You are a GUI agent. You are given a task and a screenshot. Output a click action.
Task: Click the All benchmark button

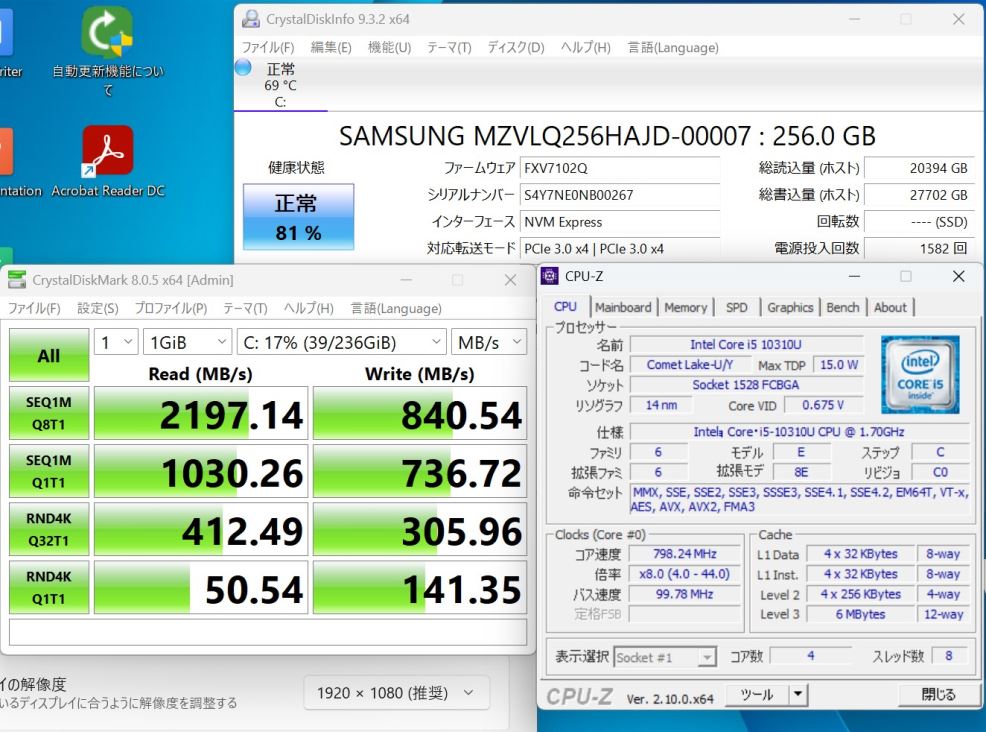click(x=48, y=356)
